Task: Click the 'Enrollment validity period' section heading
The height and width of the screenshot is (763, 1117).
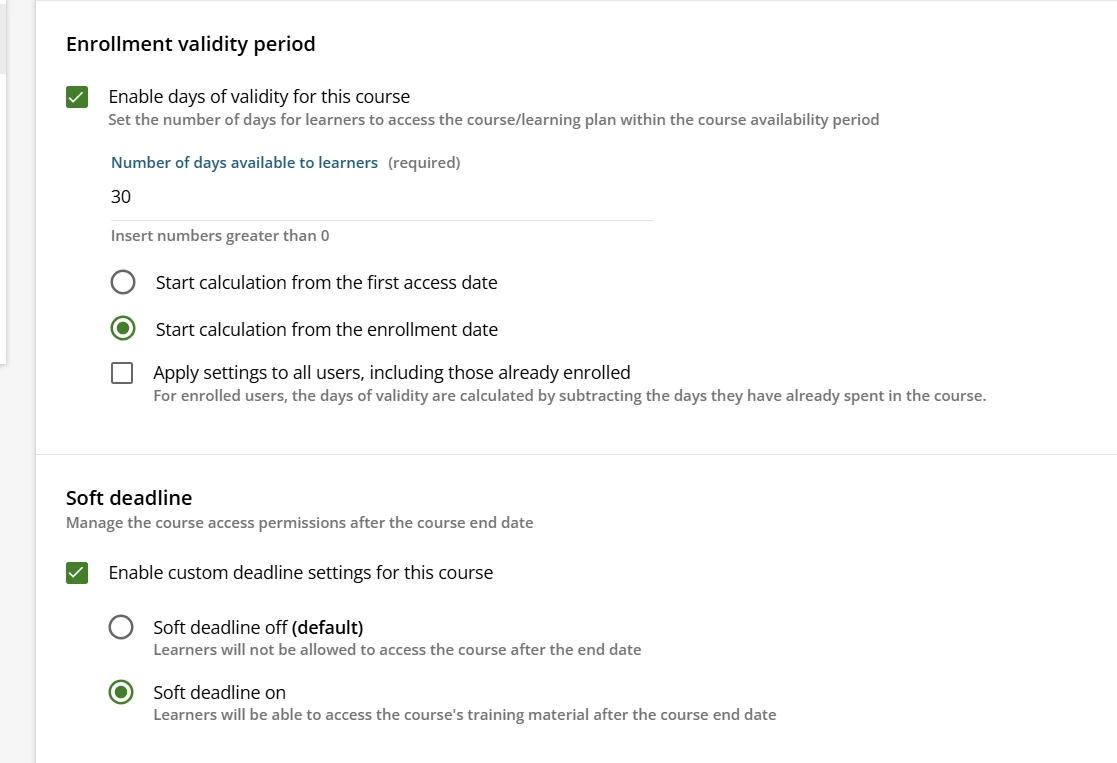Action: tap(190, 44)
